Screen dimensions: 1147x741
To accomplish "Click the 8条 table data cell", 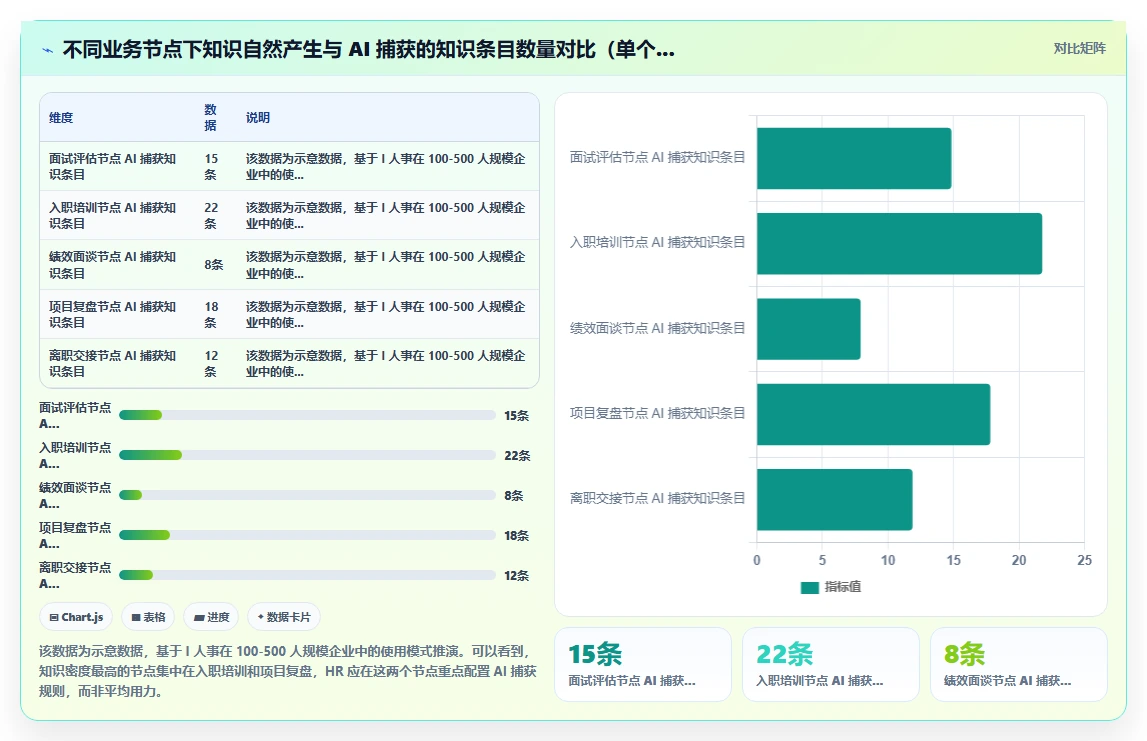I will (x=214, y=265).
